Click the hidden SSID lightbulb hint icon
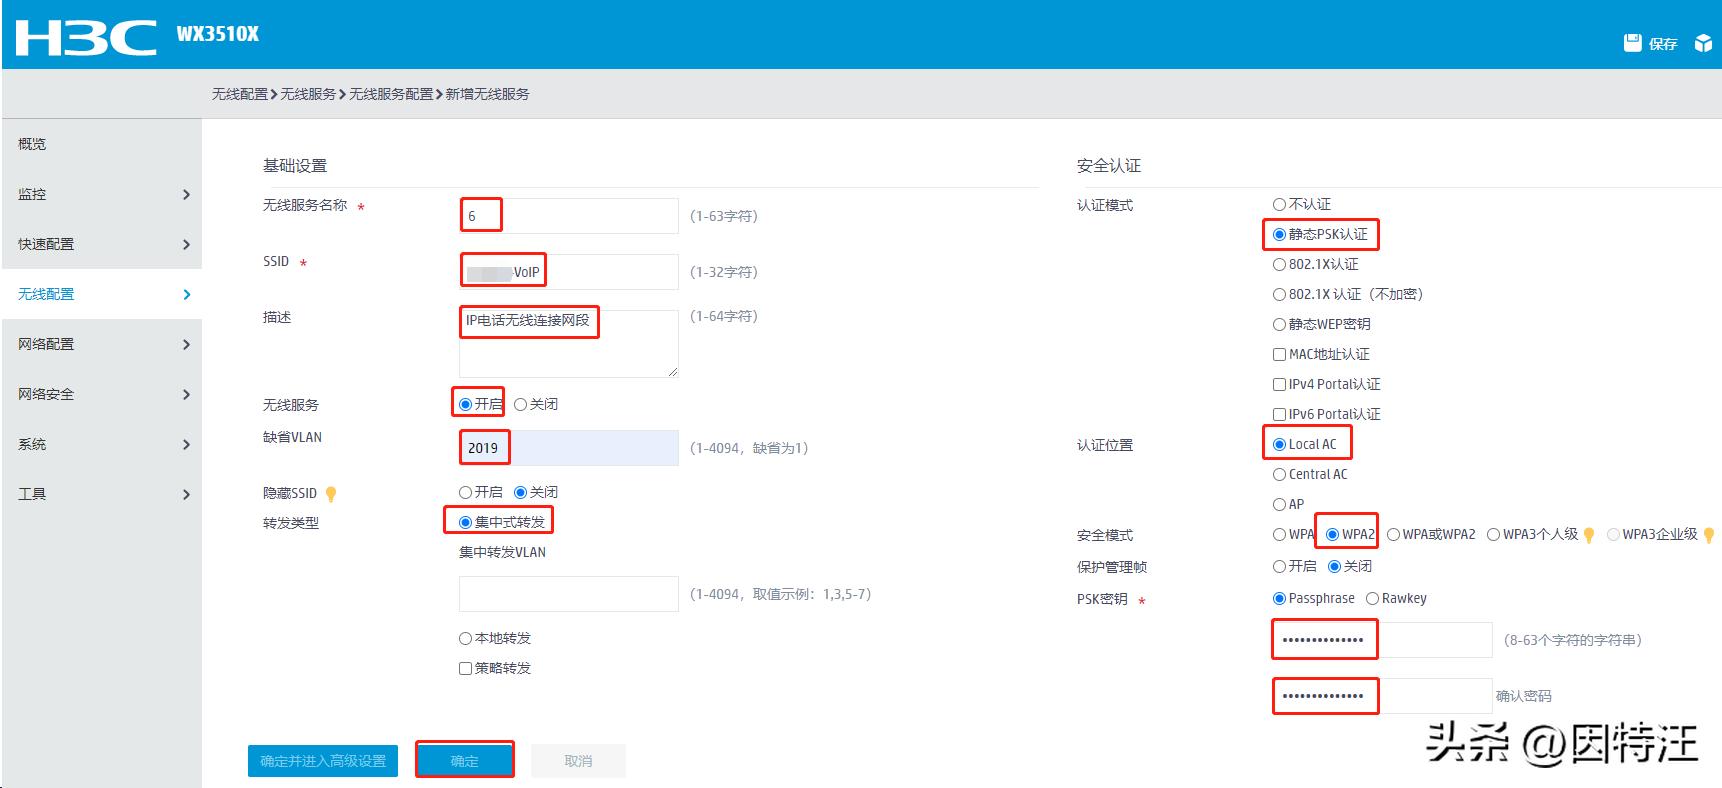This screenshot has width=1722, height=788. point(331,493)
